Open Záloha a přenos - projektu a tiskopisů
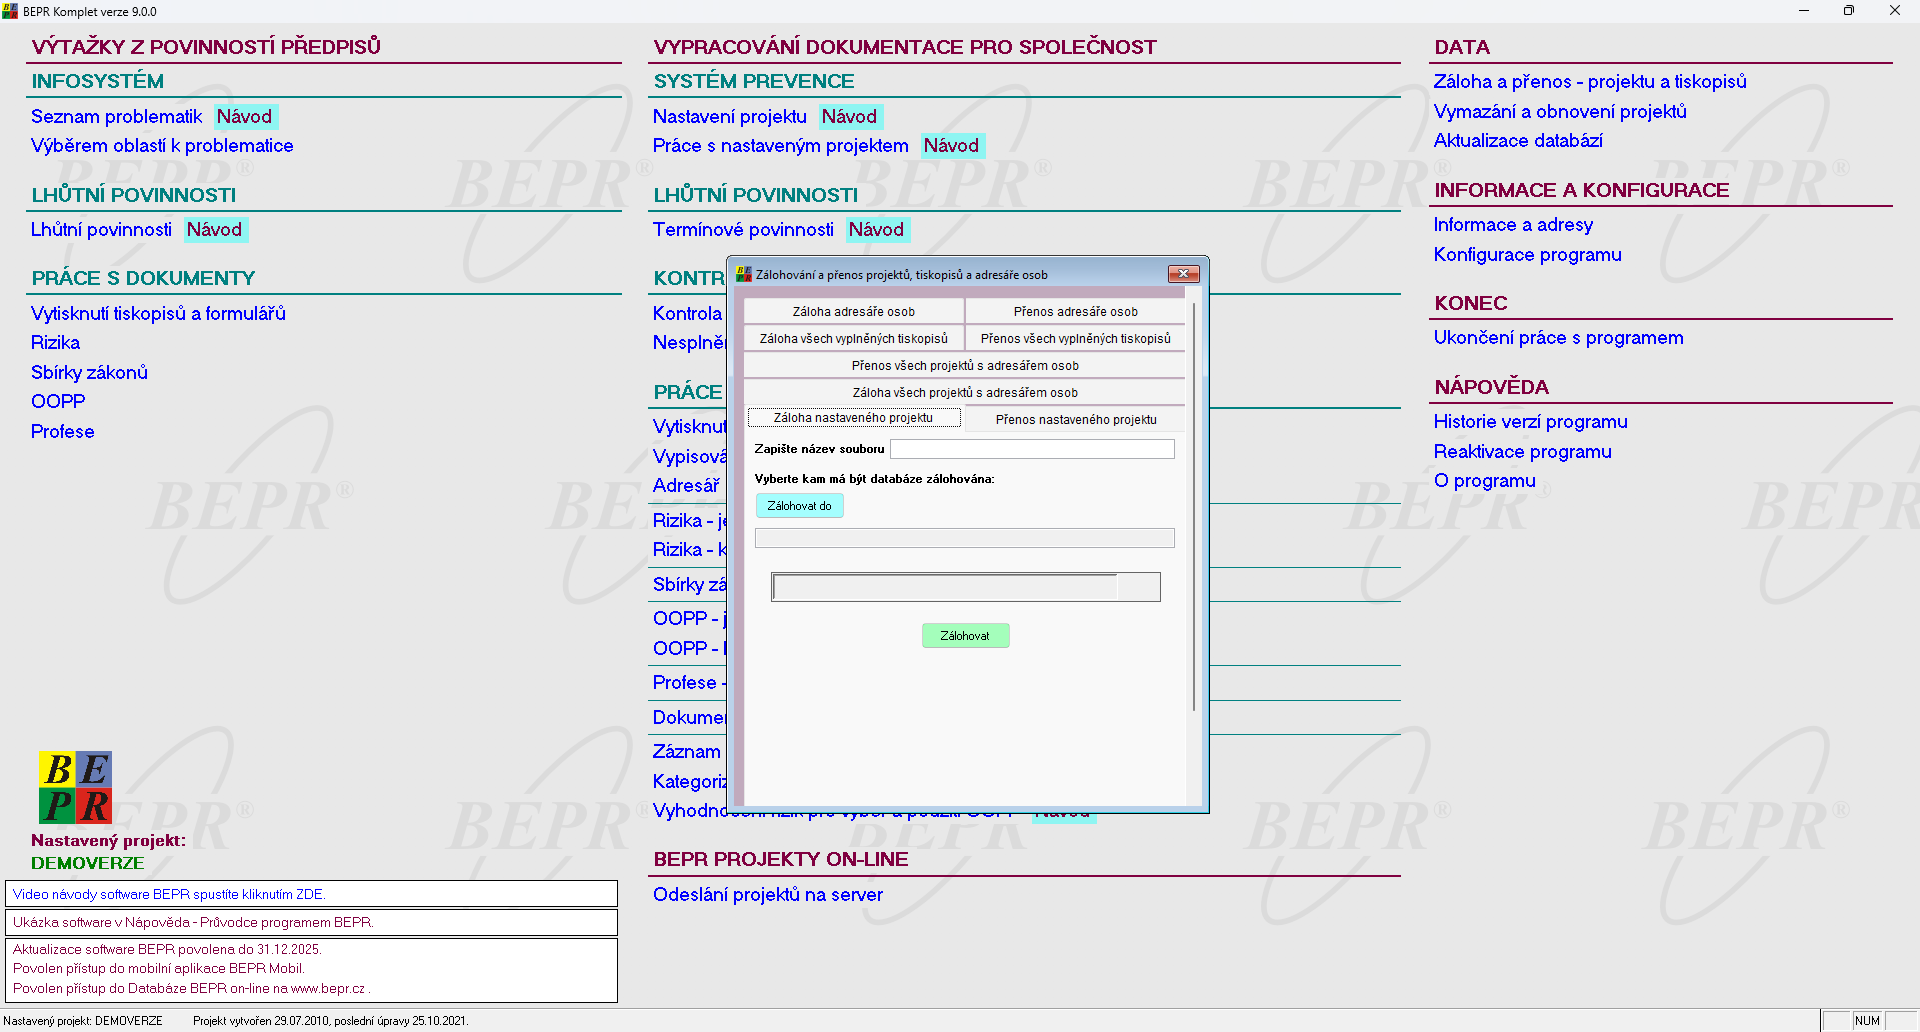Screen dimensions: 1920x1032 (x=1590, y=82)
